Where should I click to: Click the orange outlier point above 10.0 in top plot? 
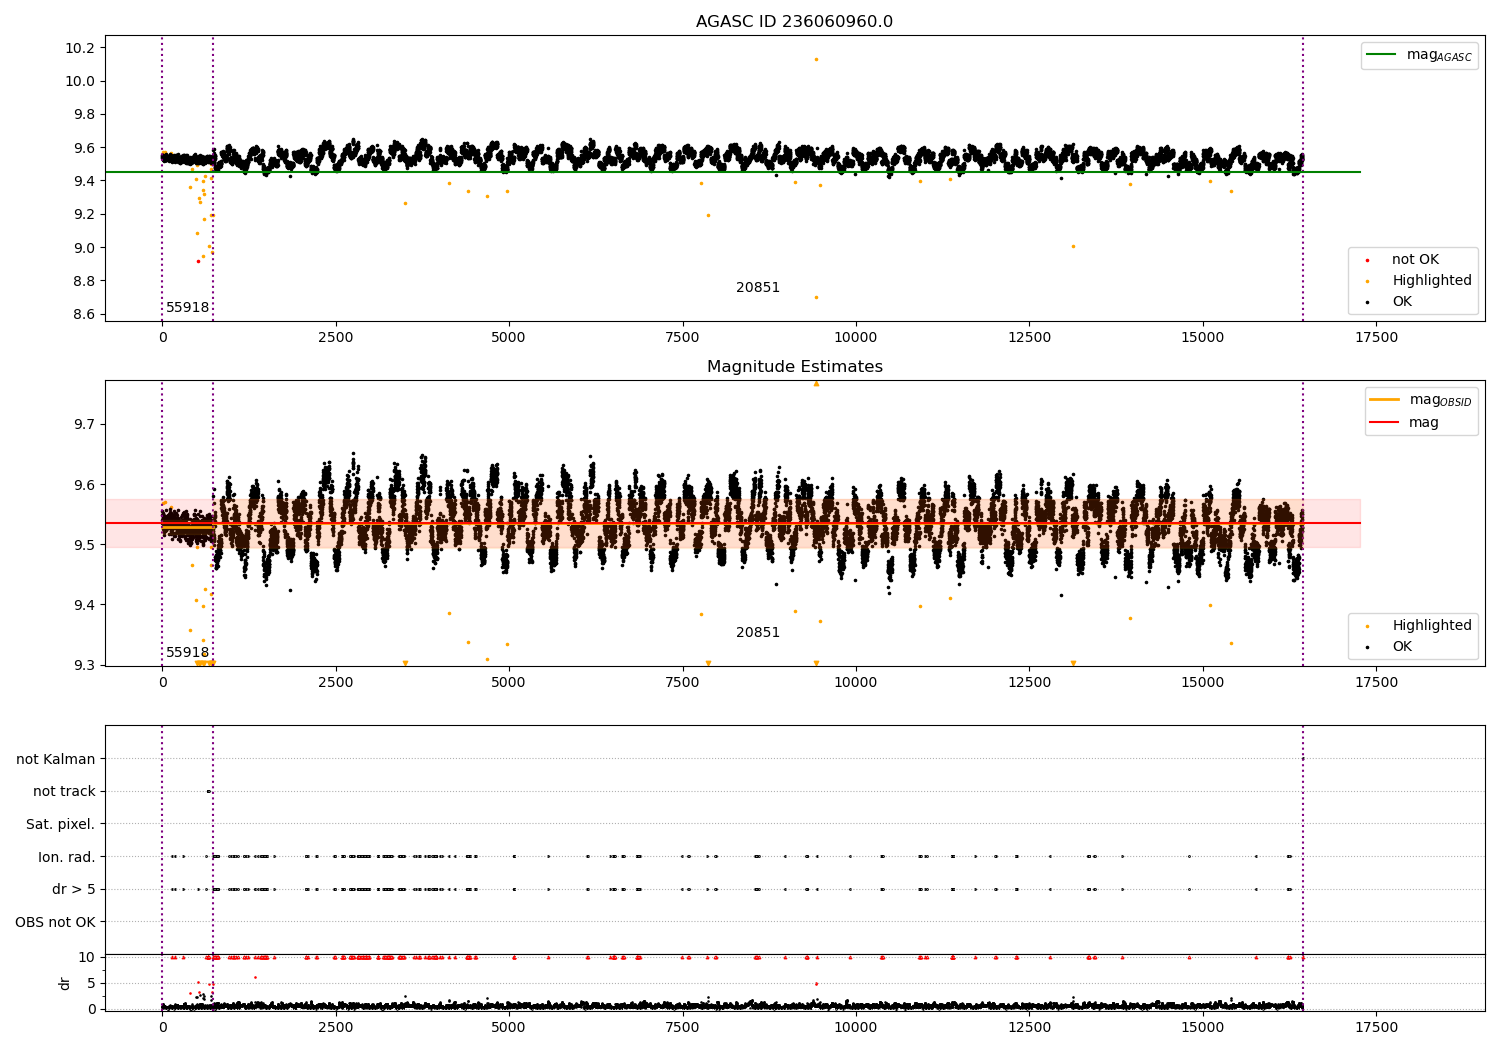pyautogui.click(x=816, y=59)
